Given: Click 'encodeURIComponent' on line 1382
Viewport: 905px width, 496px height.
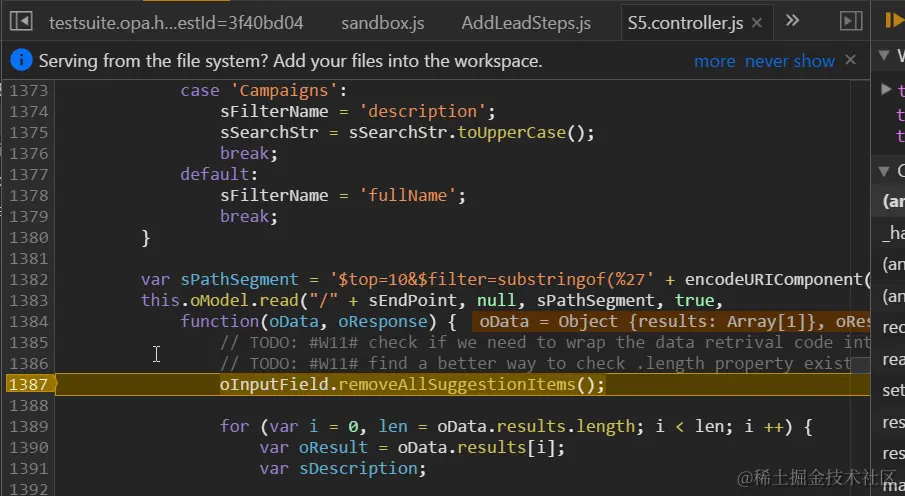Looking at the screenshot, I should point(773,279).
